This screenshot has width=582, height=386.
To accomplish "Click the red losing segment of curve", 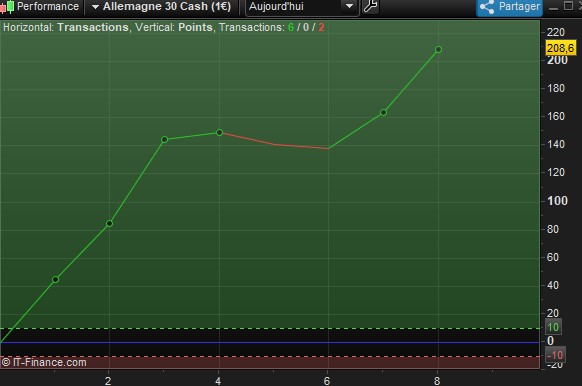I will coord(274,144).
